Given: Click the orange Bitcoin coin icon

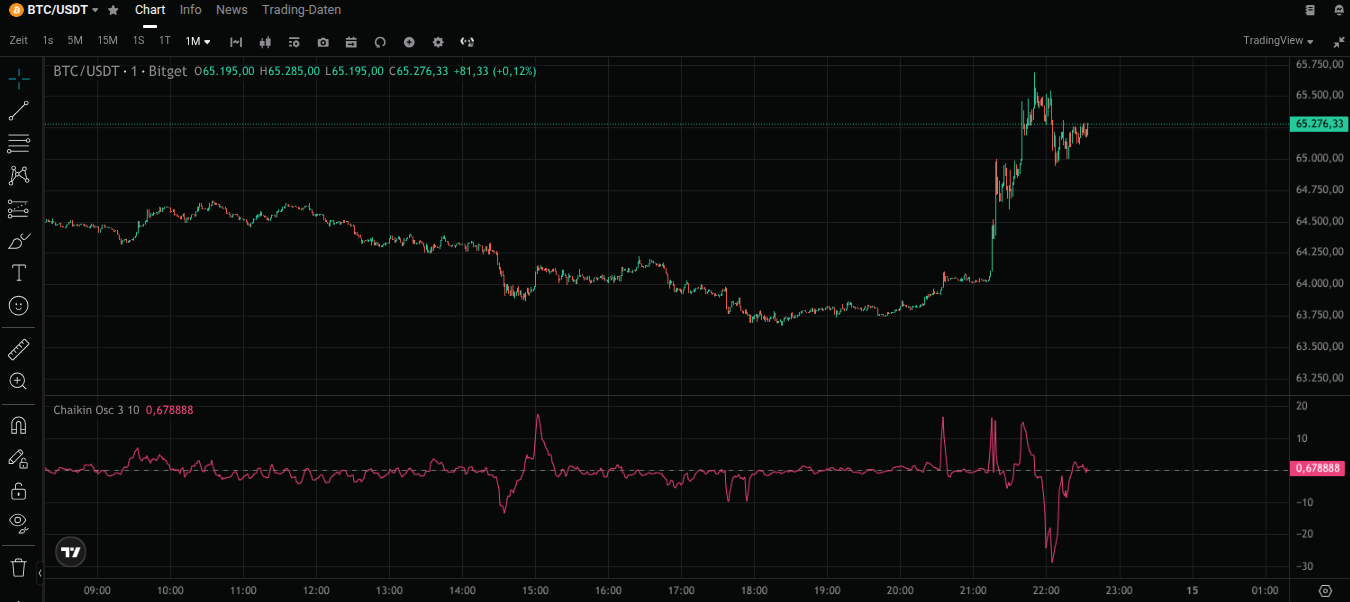Looking at the screenshot, I should [17, 10].
